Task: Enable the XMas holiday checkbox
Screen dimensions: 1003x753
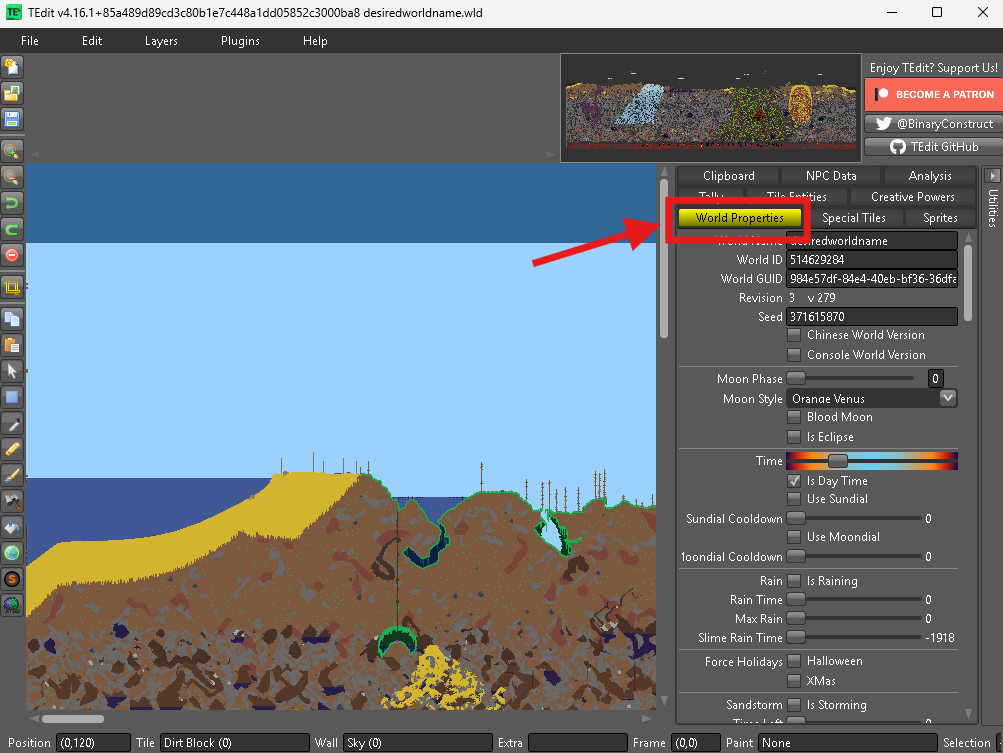Action: [x=794, y=681]
